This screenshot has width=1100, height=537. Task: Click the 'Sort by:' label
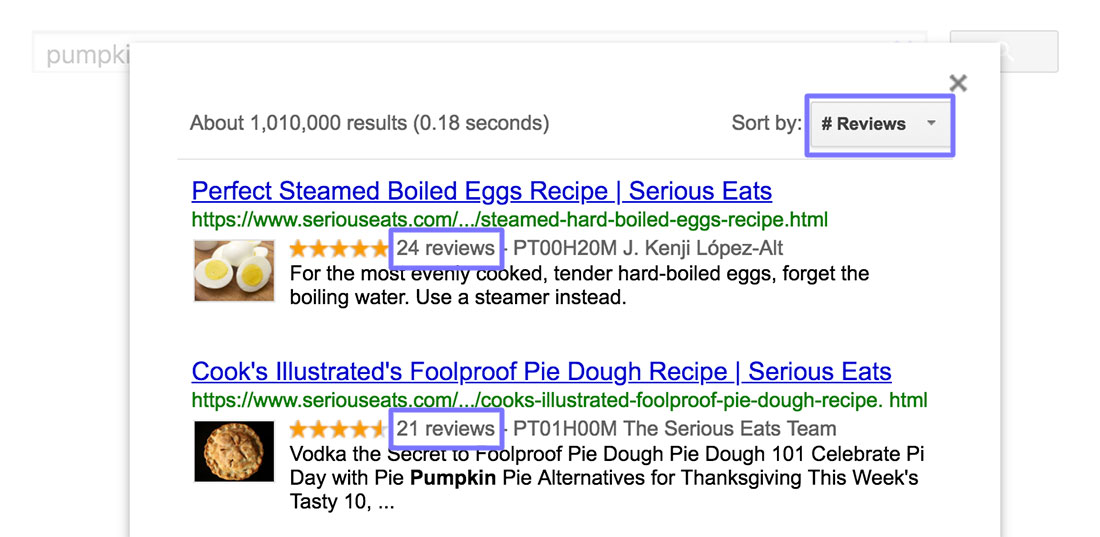click(766, 124)
